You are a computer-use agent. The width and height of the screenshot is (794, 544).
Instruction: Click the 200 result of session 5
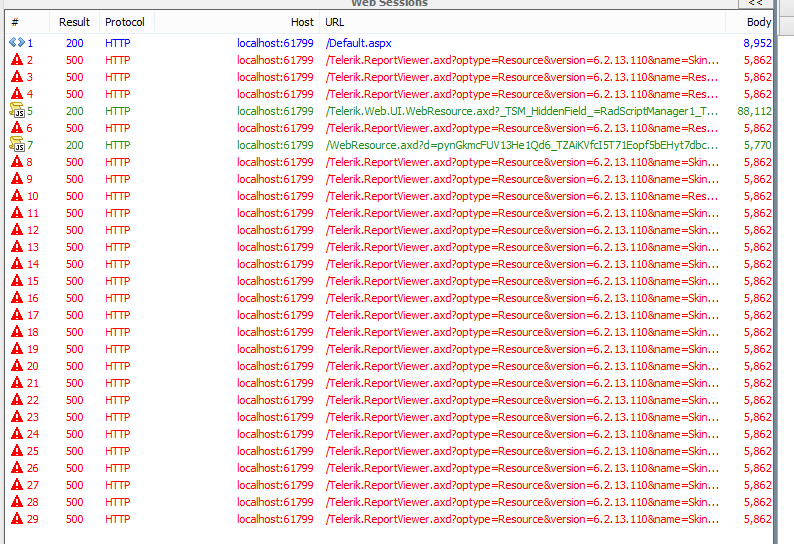point(74,111)
